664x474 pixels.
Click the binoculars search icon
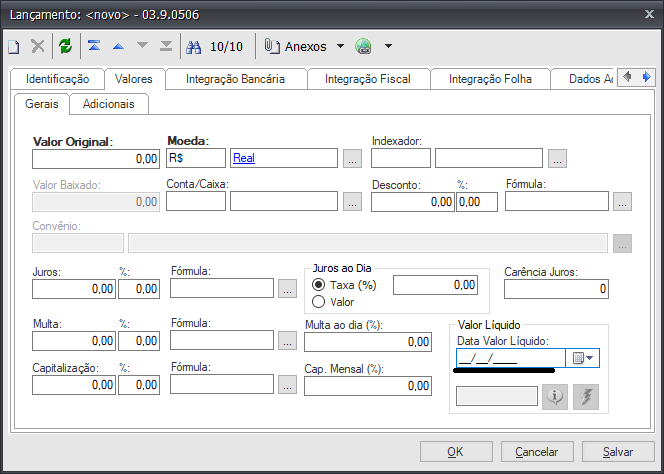[x=194, y=47]
